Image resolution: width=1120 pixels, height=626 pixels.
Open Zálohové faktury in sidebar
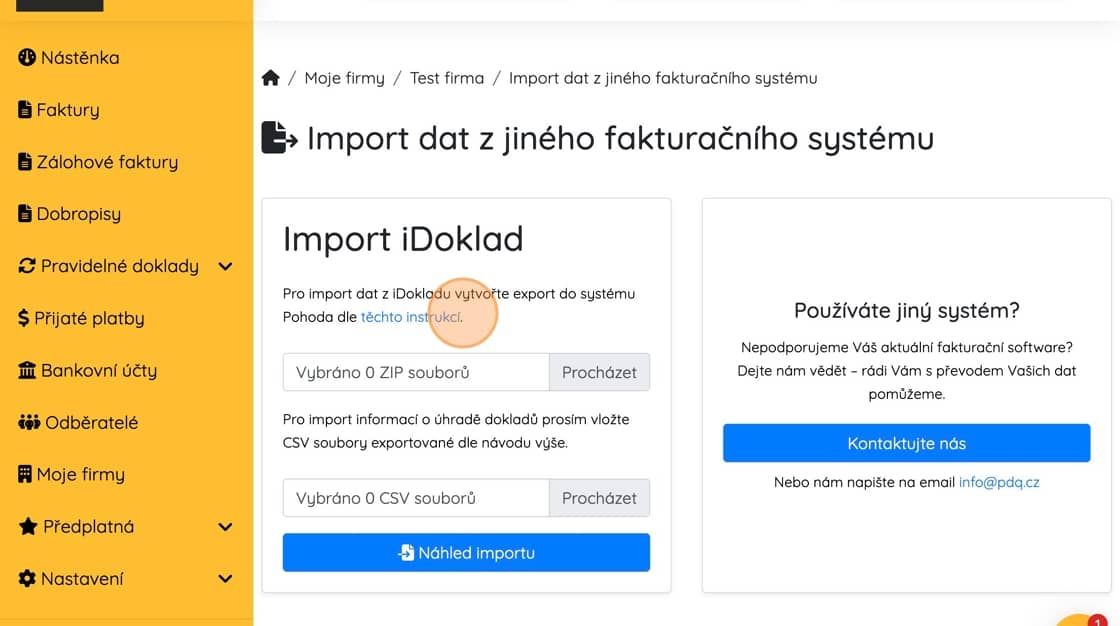[107, 162]
